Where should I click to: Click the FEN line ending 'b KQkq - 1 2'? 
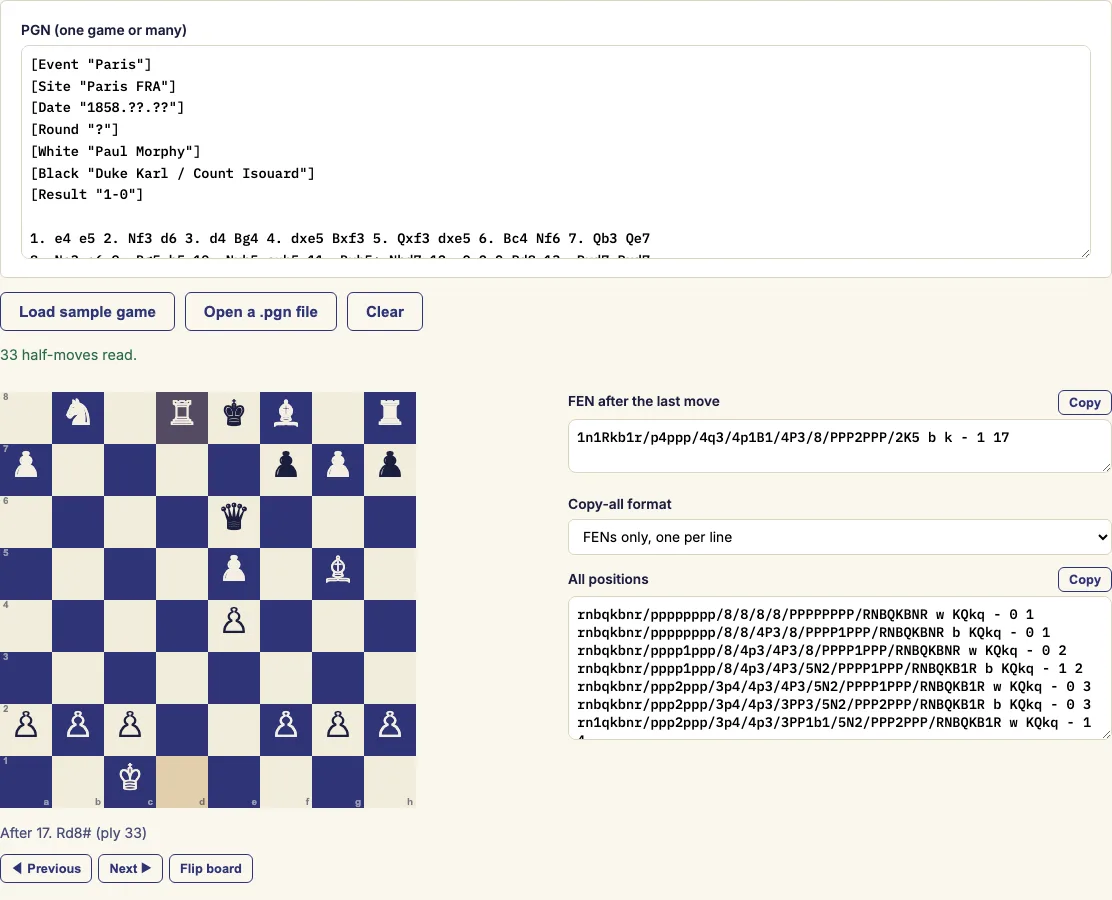click(830, 668)
